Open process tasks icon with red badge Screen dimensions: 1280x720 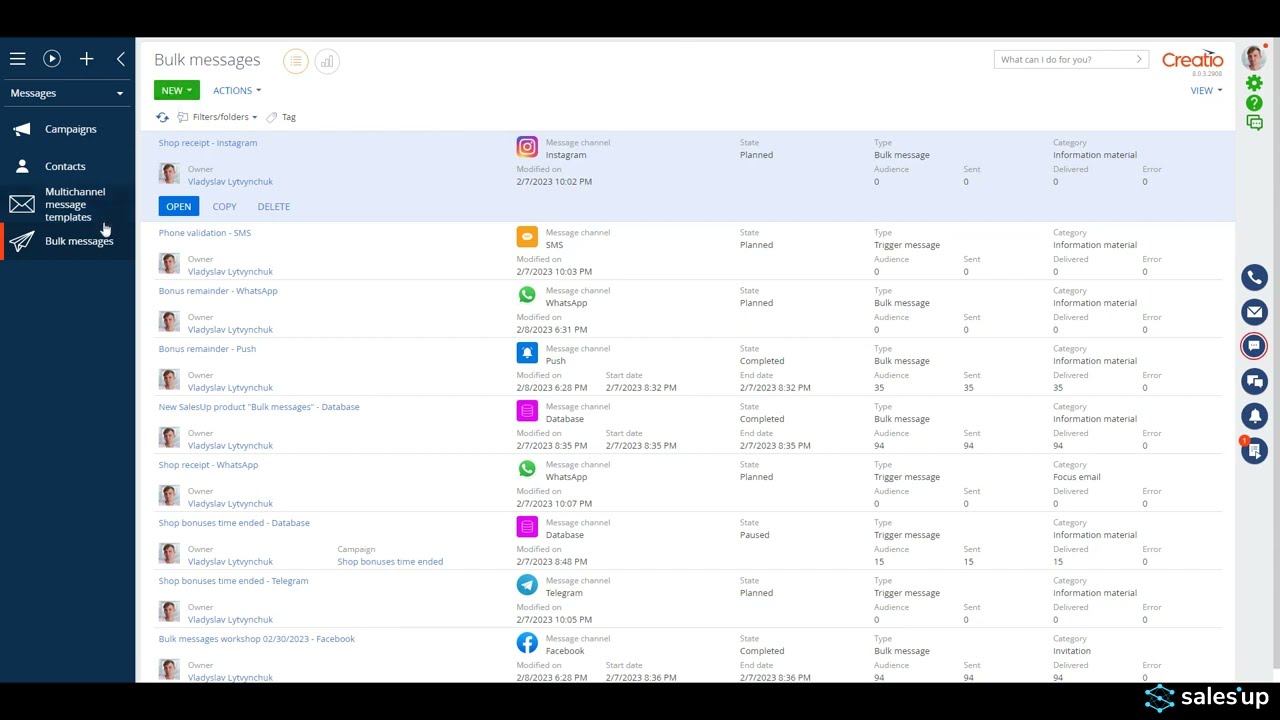1254,450
